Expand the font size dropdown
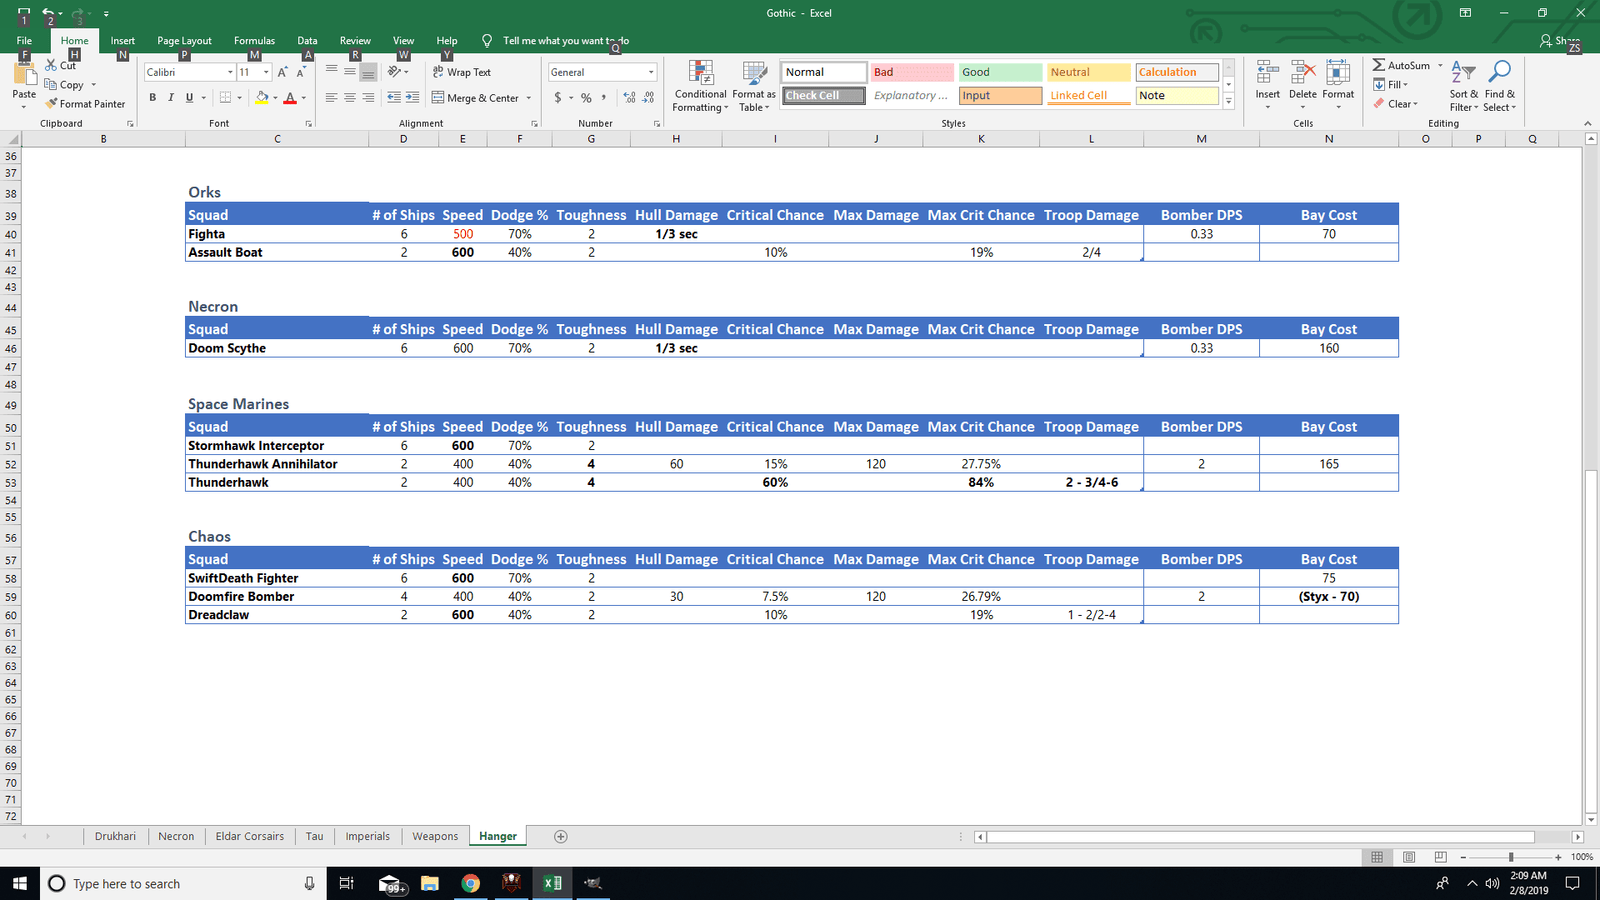 [x=266, y=72]
